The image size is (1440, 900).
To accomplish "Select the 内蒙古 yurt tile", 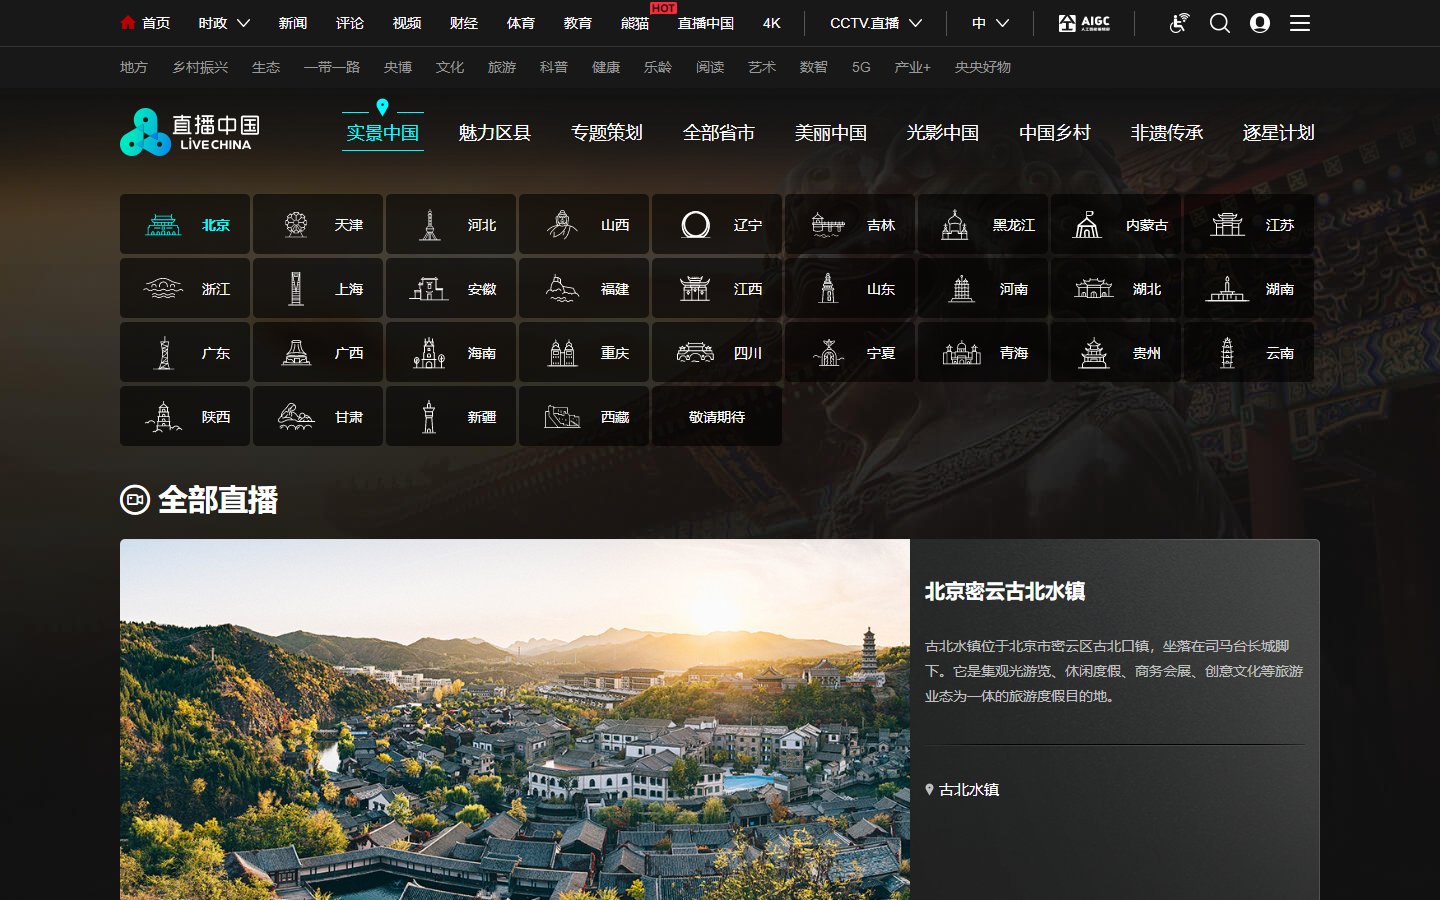I will [x=1116, y=224].
